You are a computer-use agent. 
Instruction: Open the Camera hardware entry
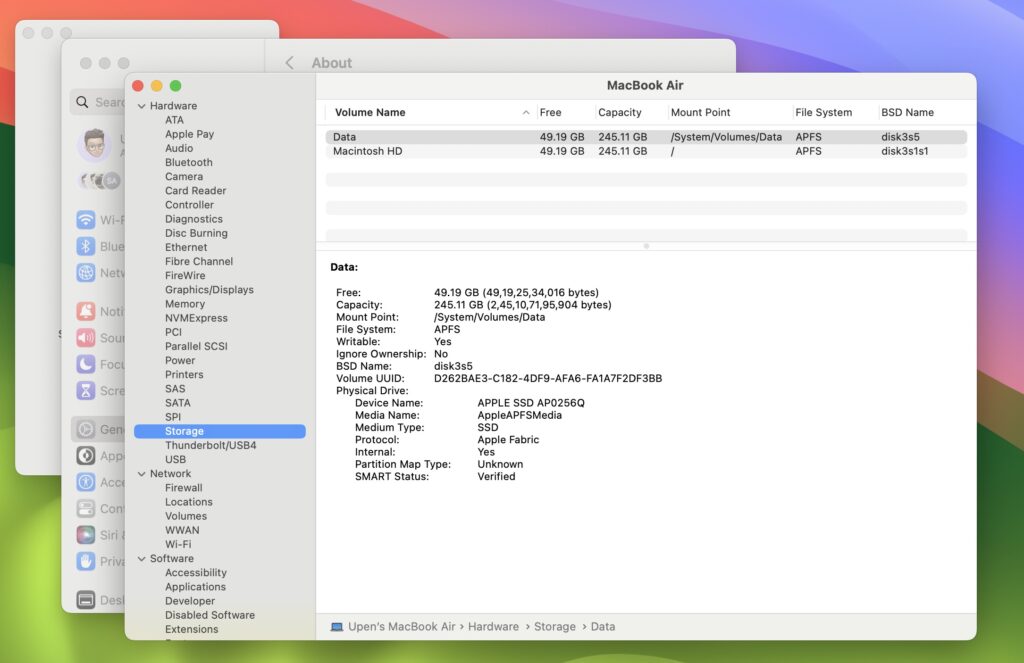184,176
